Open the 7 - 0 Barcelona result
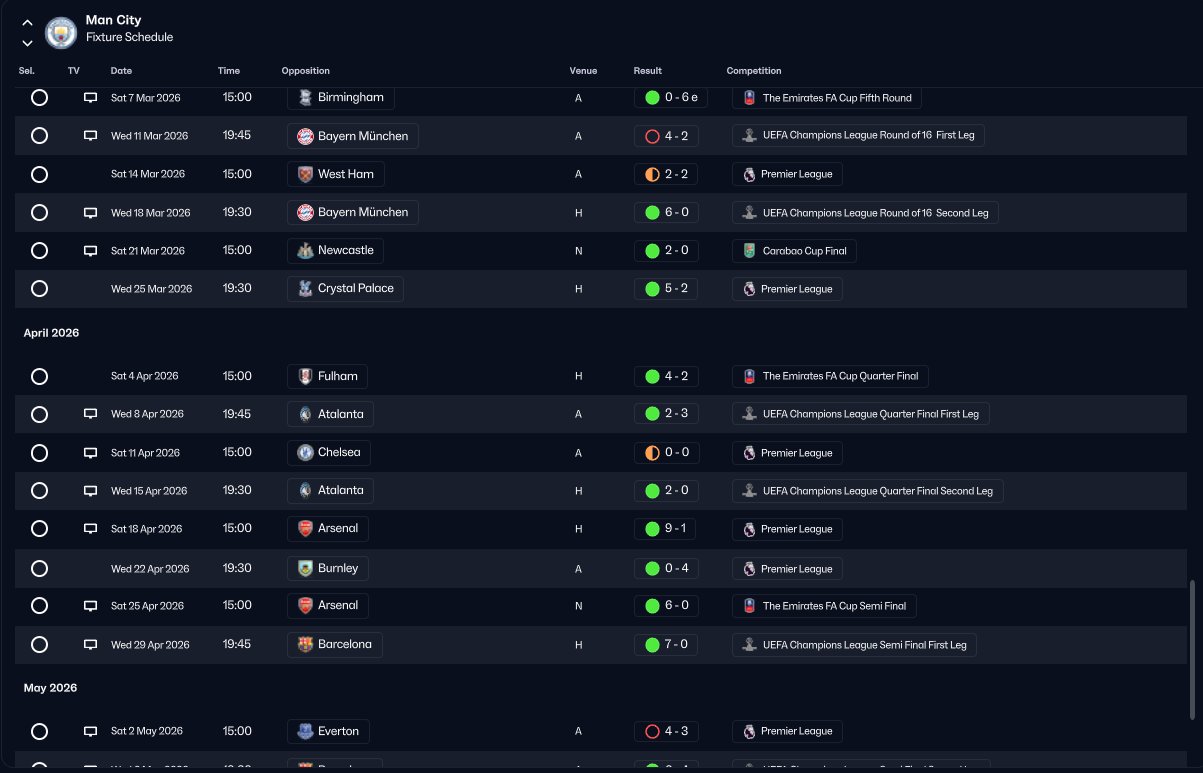 (x=666, y=644)
